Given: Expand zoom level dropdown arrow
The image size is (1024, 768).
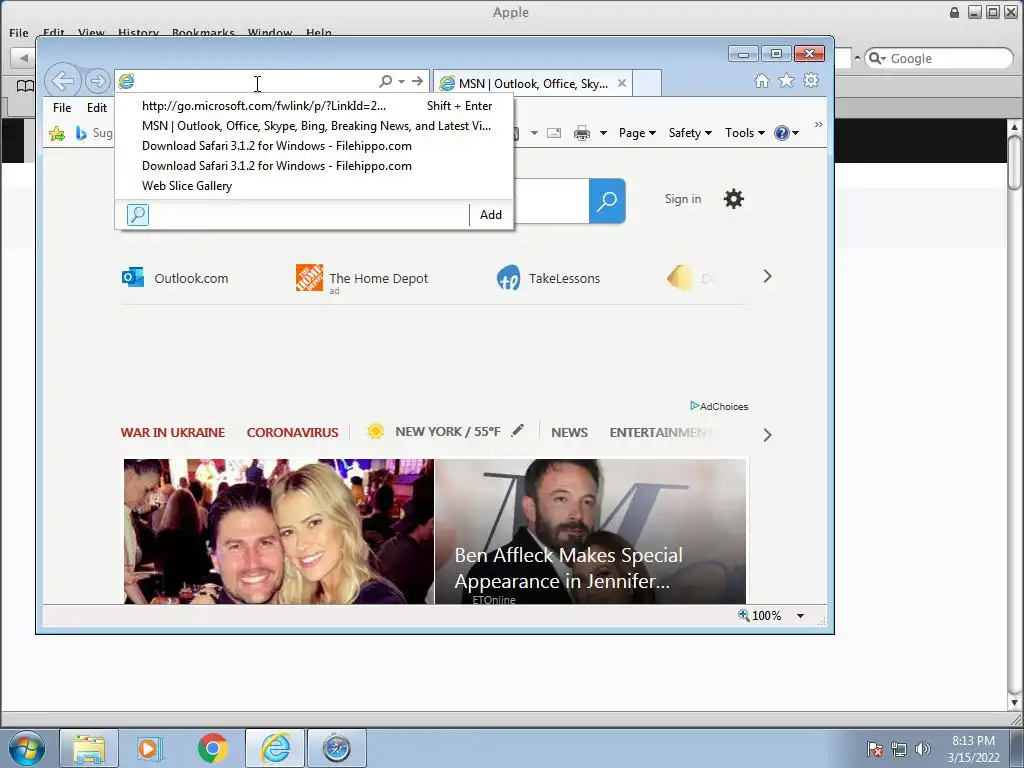Looking at the screenshot, I should pyautogui.click(x=800, y=616).
